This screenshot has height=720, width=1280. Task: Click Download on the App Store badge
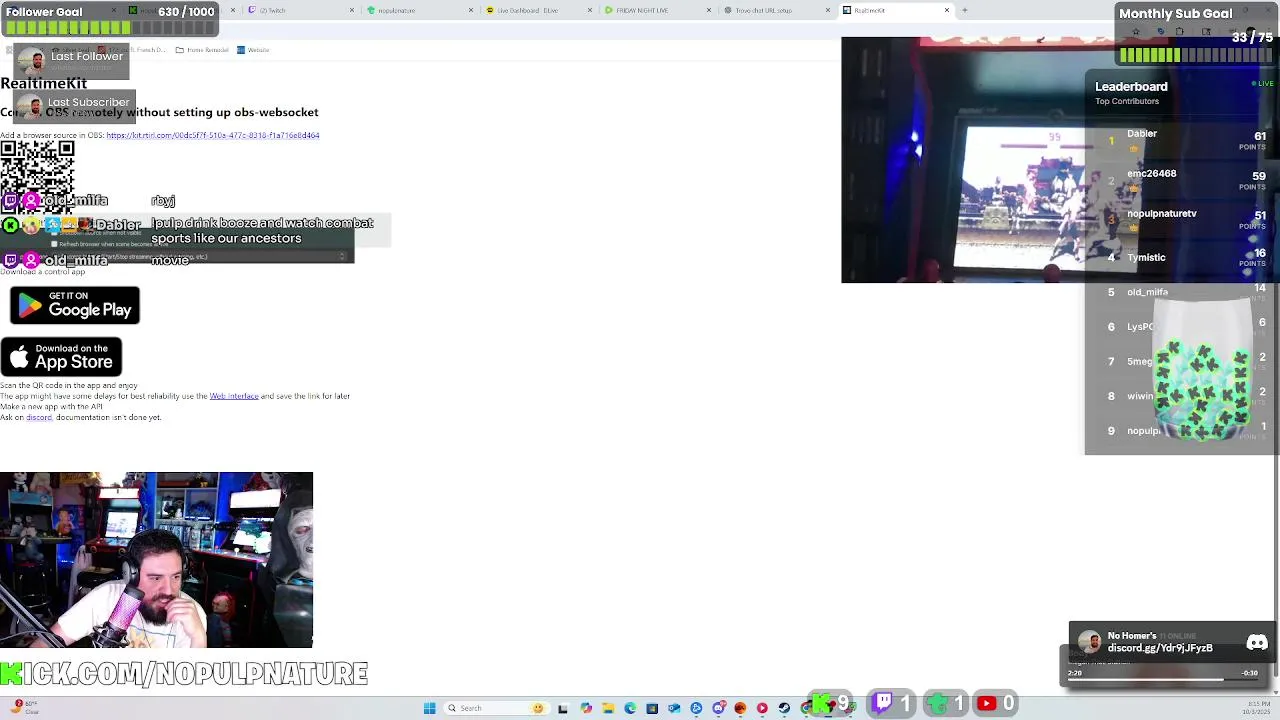click(x=61, y=357)
